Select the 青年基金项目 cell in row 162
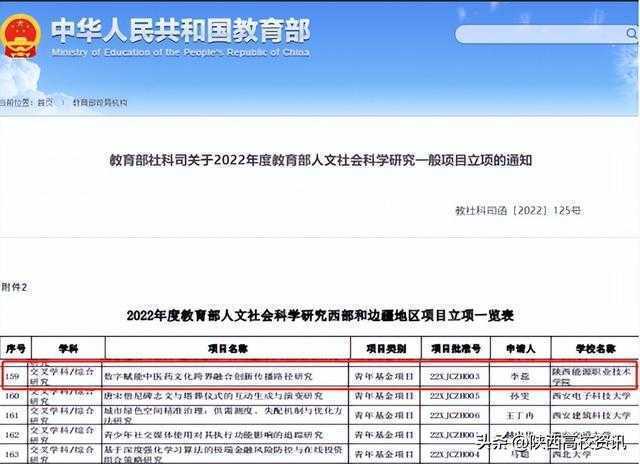Viewport: 640px width, 464px height. pyautogui.click(x=384, y=435)
